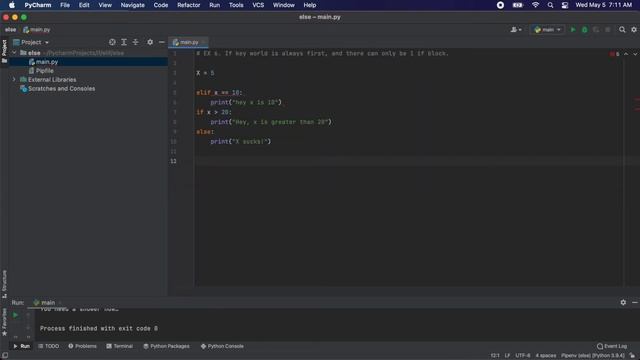Open the main run configuration dropdown
Screen dimensions: 640x360
tap(547, 30)
